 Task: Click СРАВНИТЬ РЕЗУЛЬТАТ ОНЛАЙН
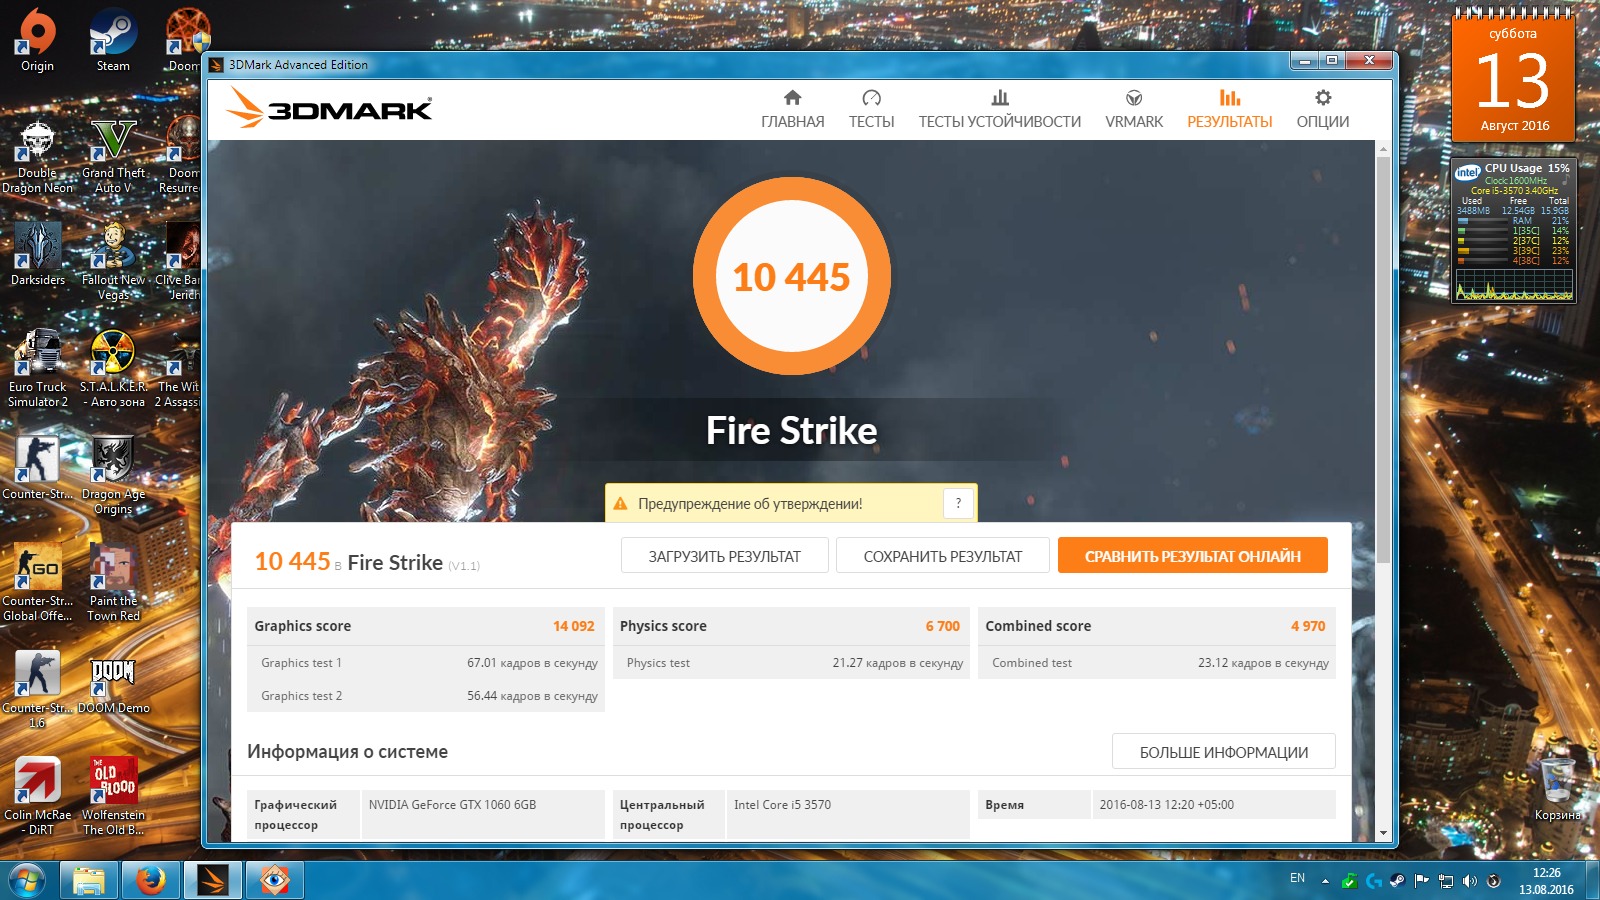(1193, 556)
